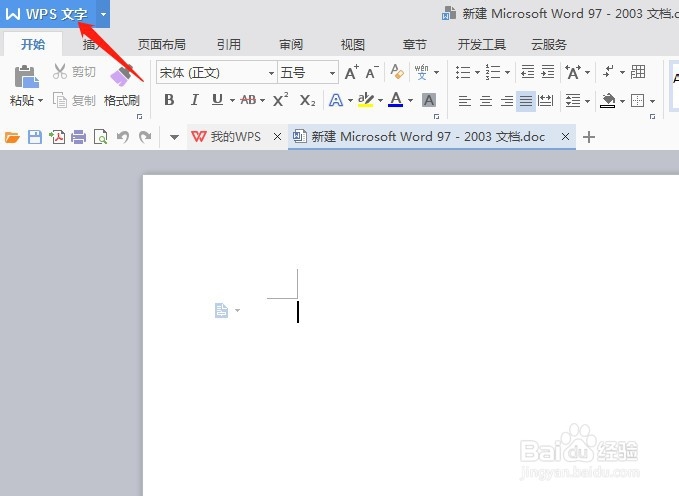The width and height of the screenshot is (679, 496).
Task: Click the table grid icon
Action: (x=638, y=71)
